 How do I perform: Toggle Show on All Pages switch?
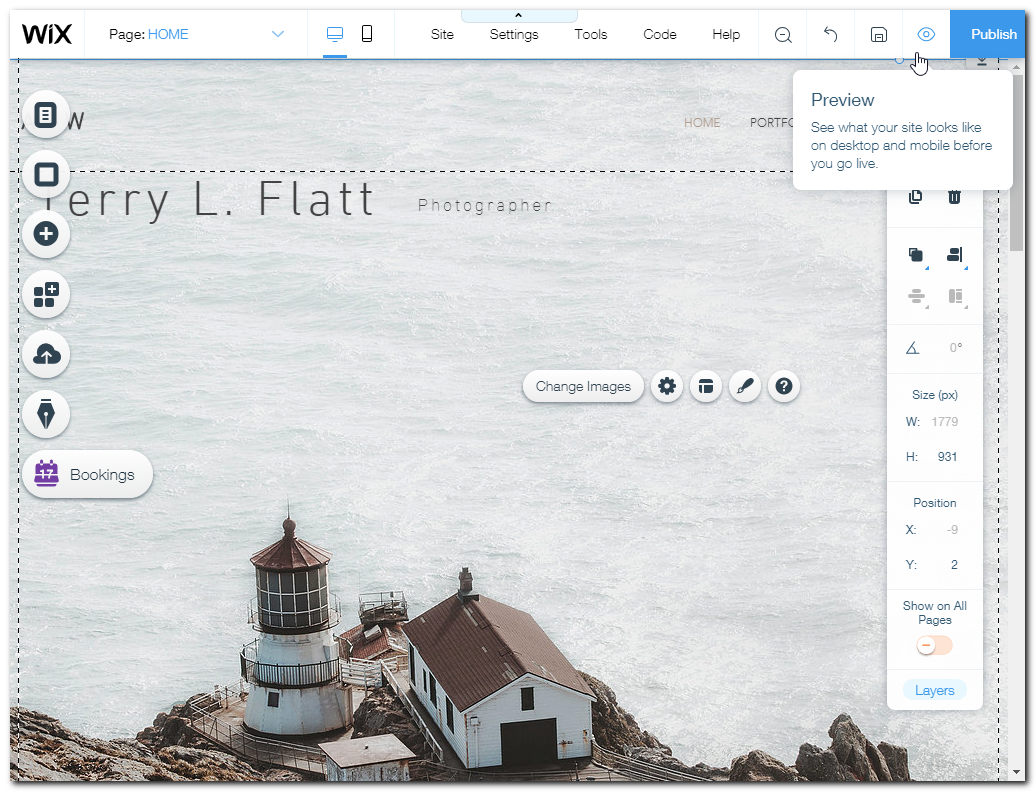tap(934, 646)
